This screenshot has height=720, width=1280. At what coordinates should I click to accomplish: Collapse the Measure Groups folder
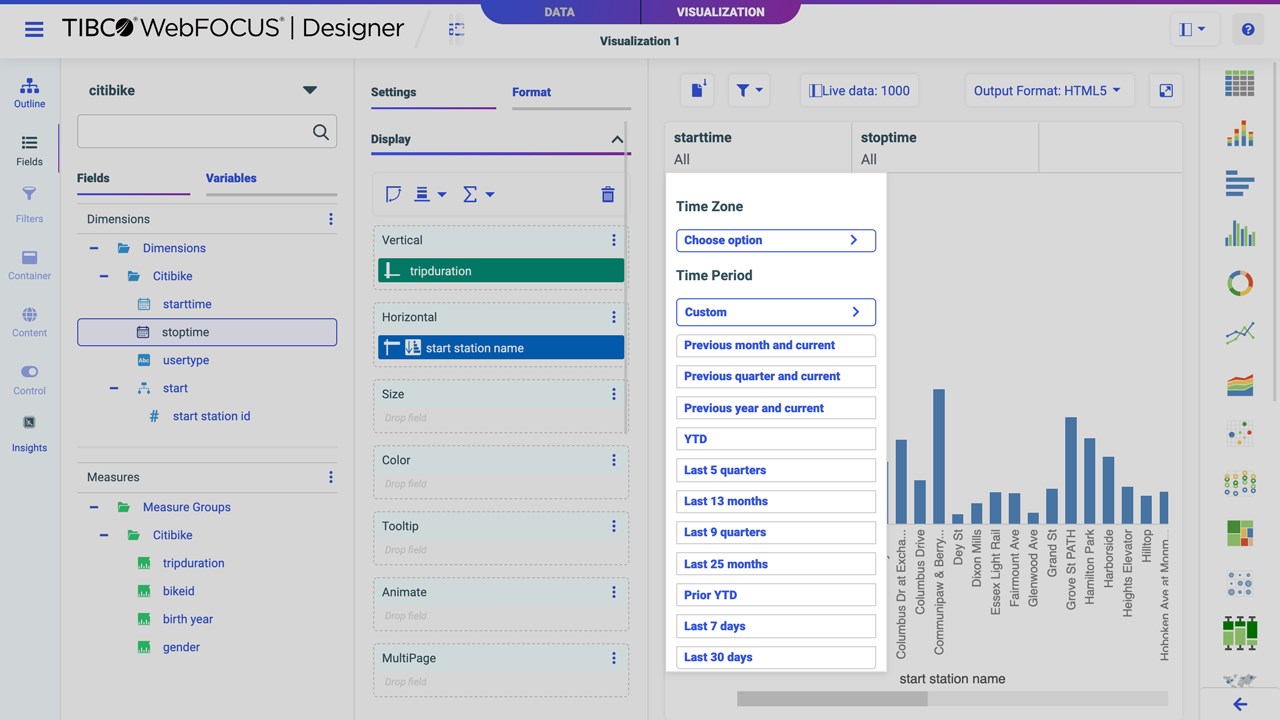click(94, 507)
